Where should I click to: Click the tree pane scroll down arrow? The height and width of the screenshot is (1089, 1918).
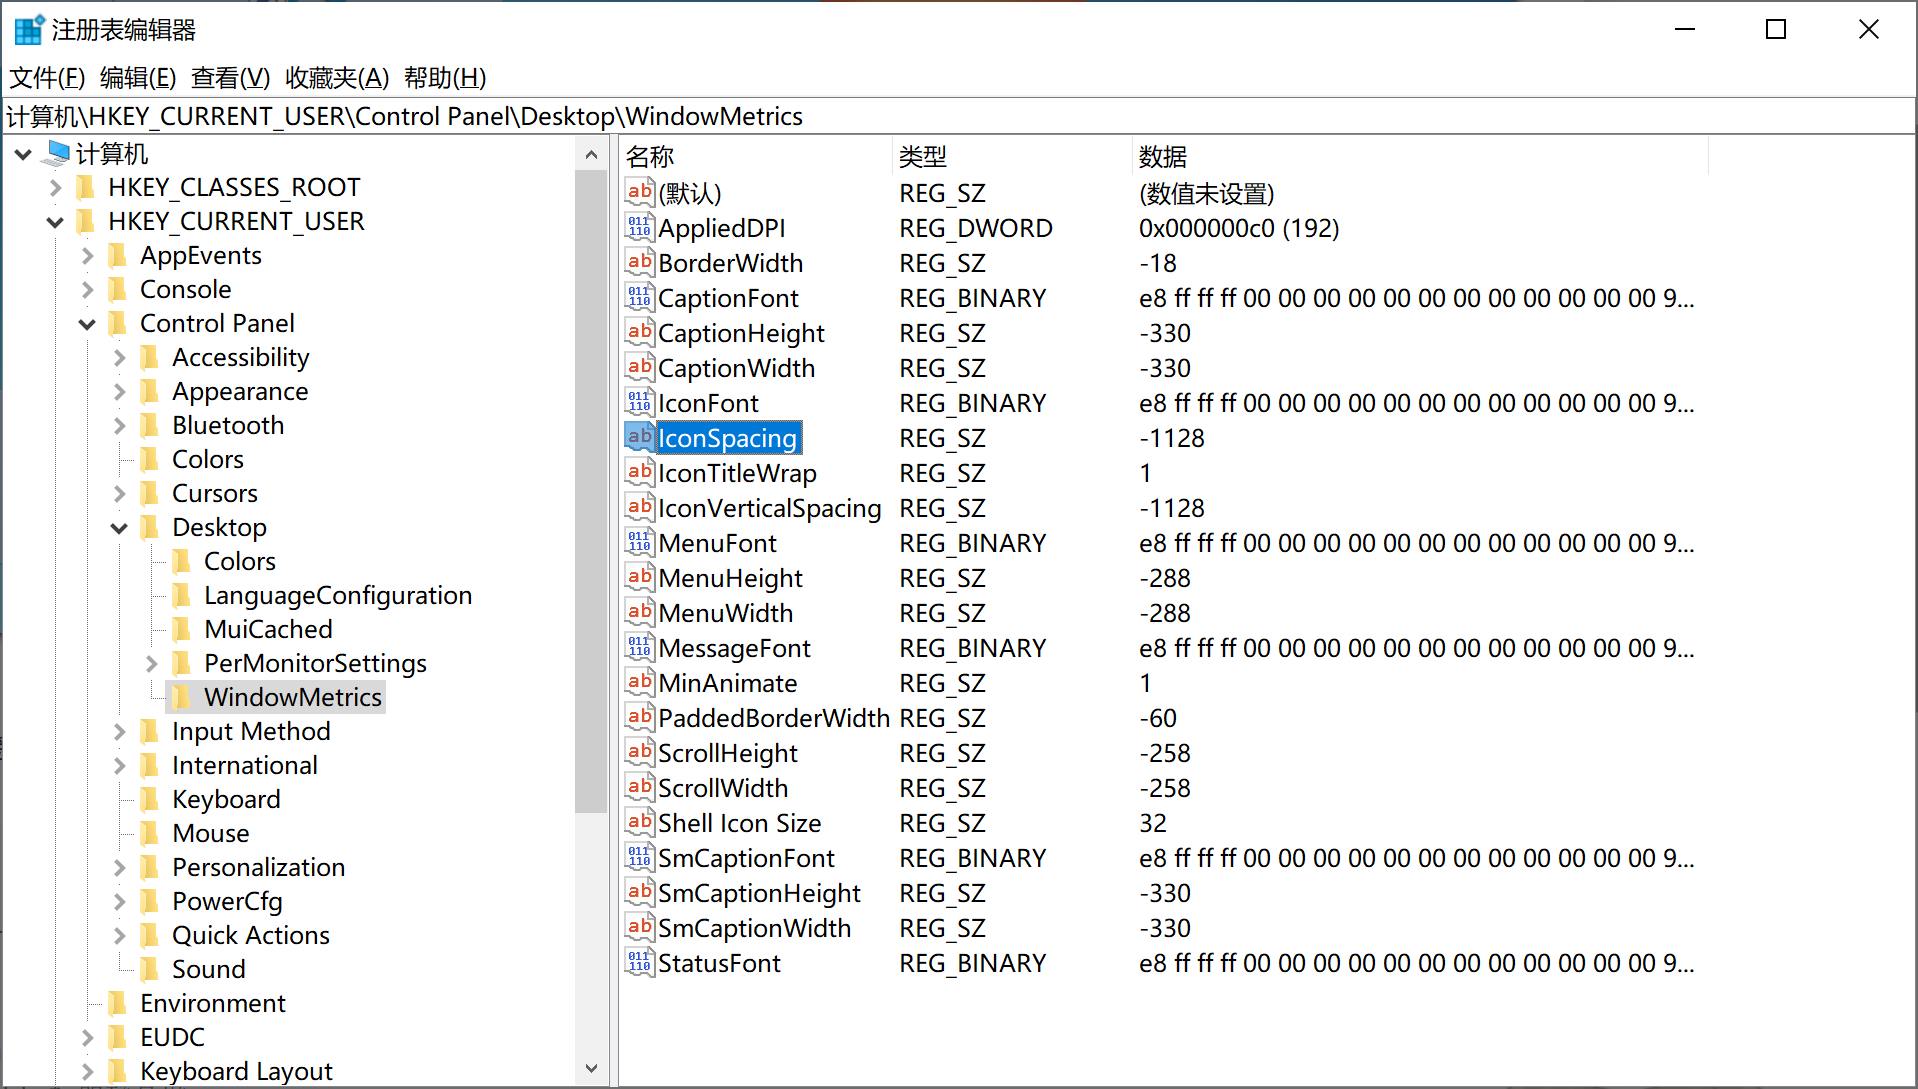591,1068
